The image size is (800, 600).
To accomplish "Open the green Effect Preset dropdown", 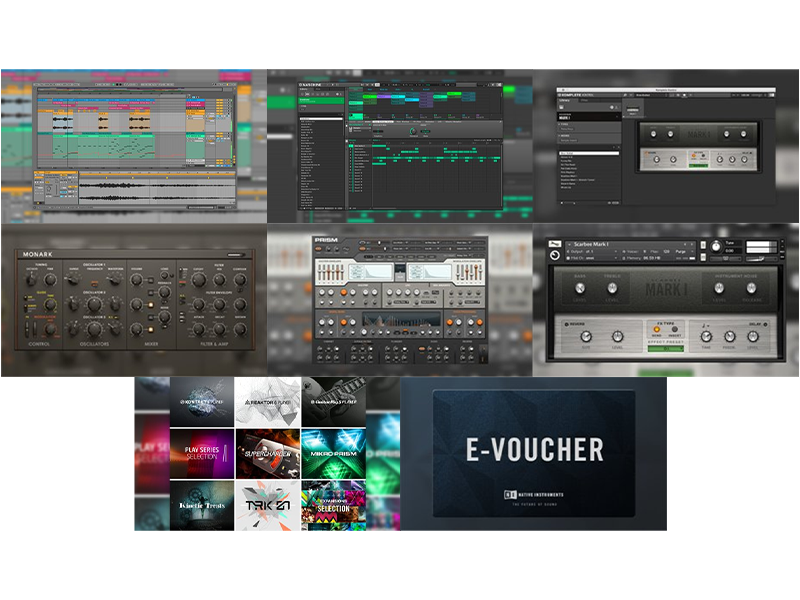I will pos(665,348).
